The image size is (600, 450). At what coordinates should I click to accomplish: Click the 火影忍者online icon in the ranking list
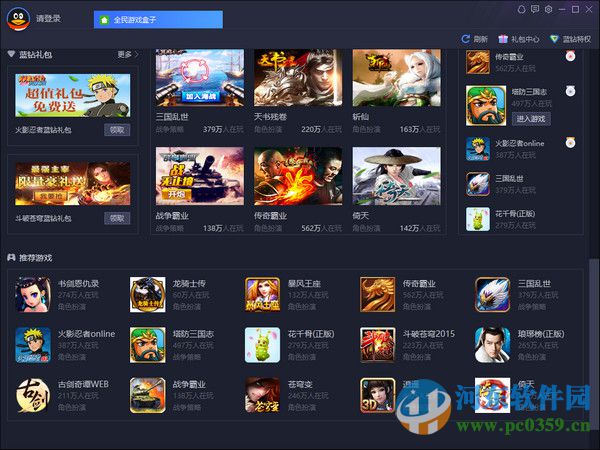(478, 149)
